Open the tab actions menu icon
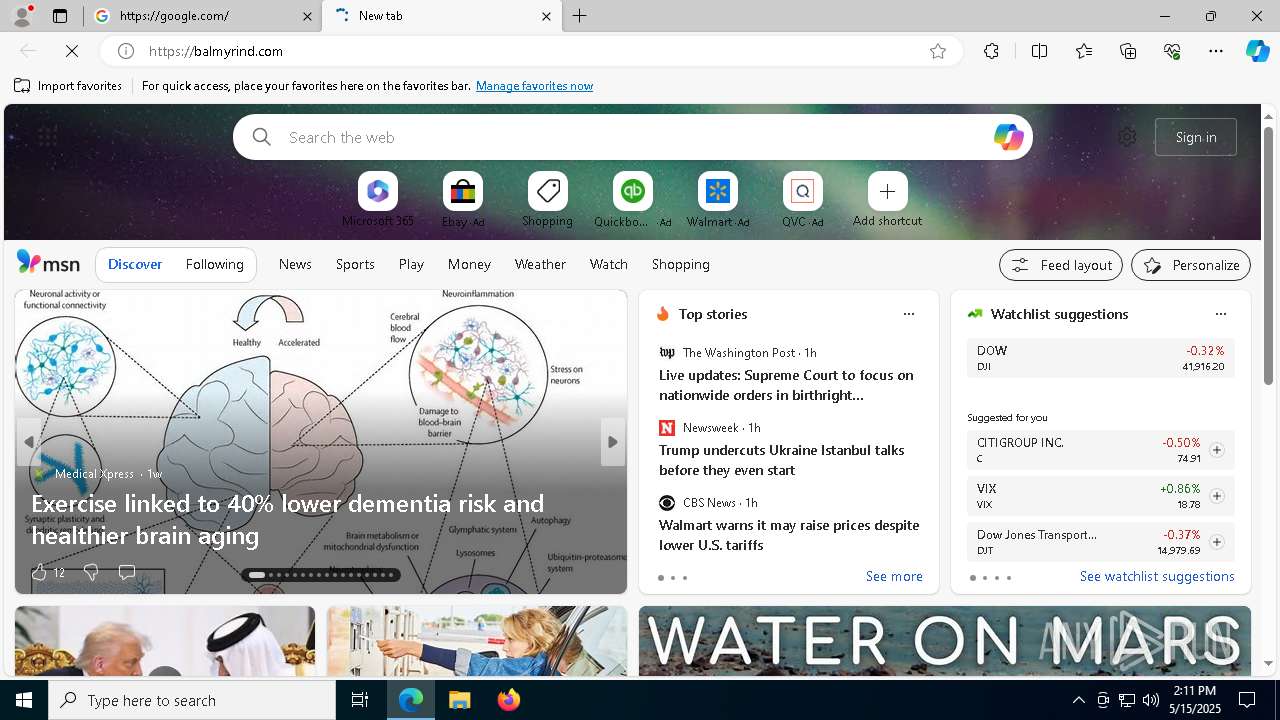This screenshot has height=720, width=1280. (x=60, y=16)
